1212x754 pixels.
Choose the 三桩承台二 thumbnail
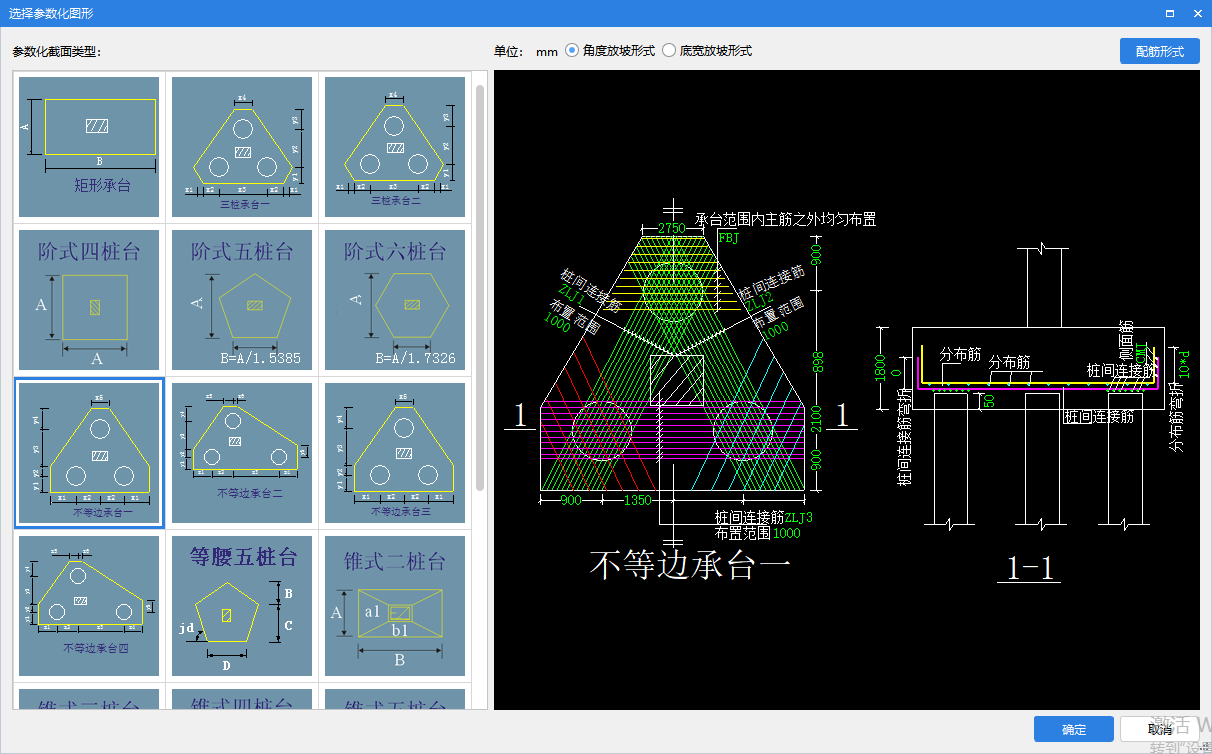coord(395,146)
